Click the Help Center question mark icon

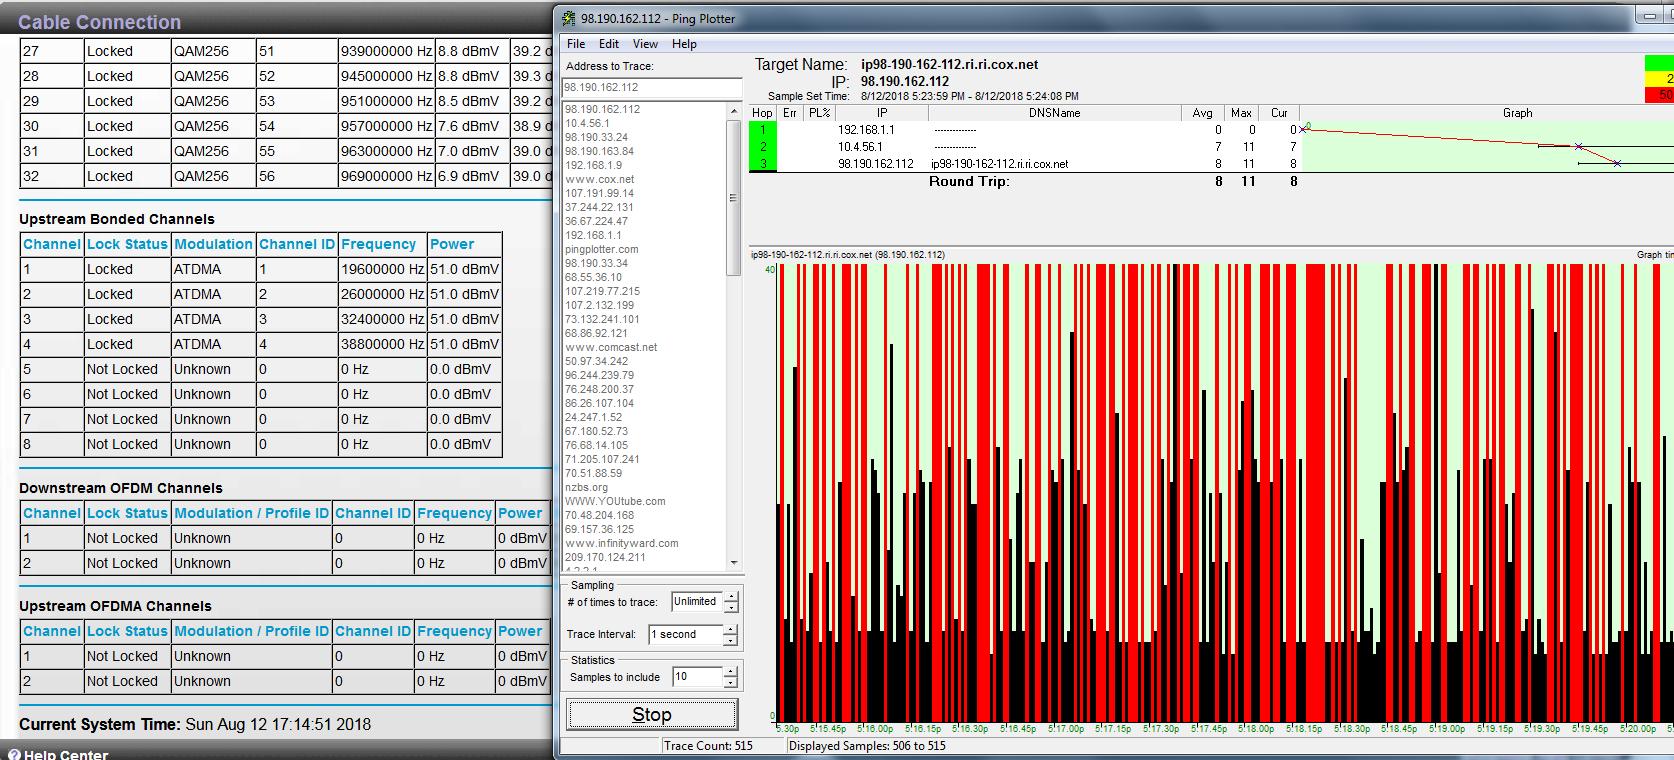[x=14, y=754]
